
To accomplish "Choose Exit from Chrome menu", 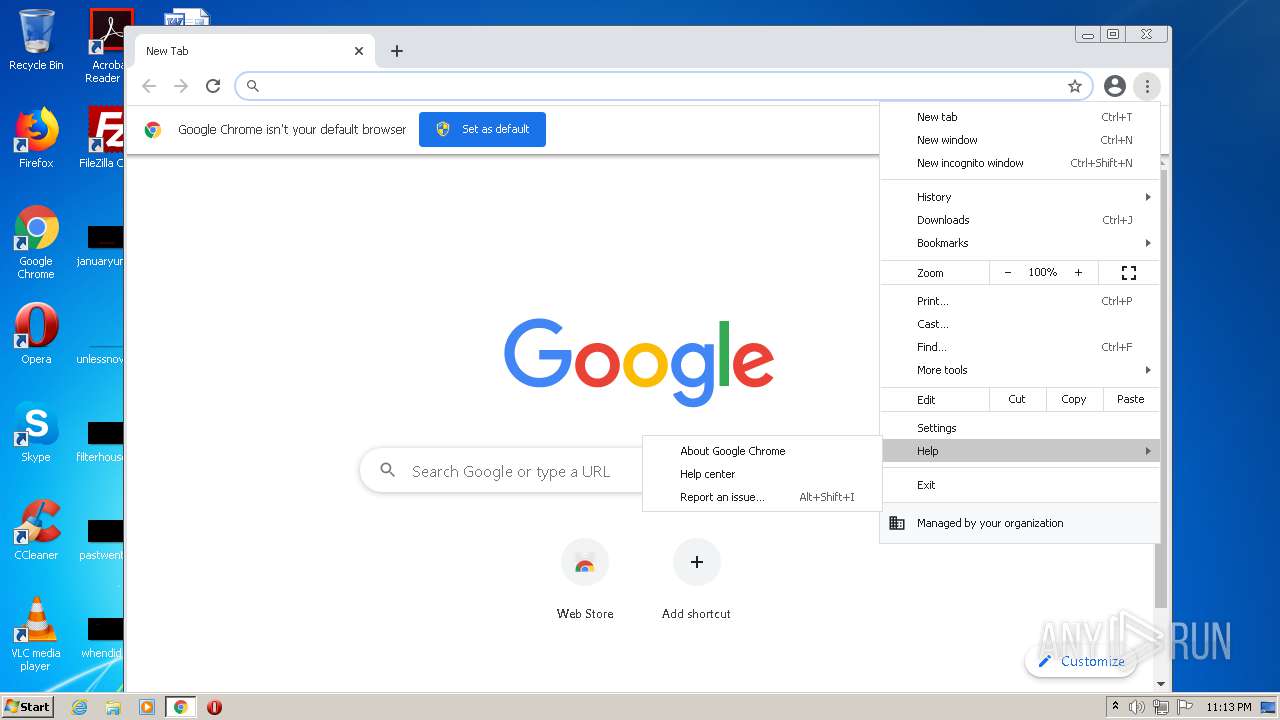I will coord(1020,485).
